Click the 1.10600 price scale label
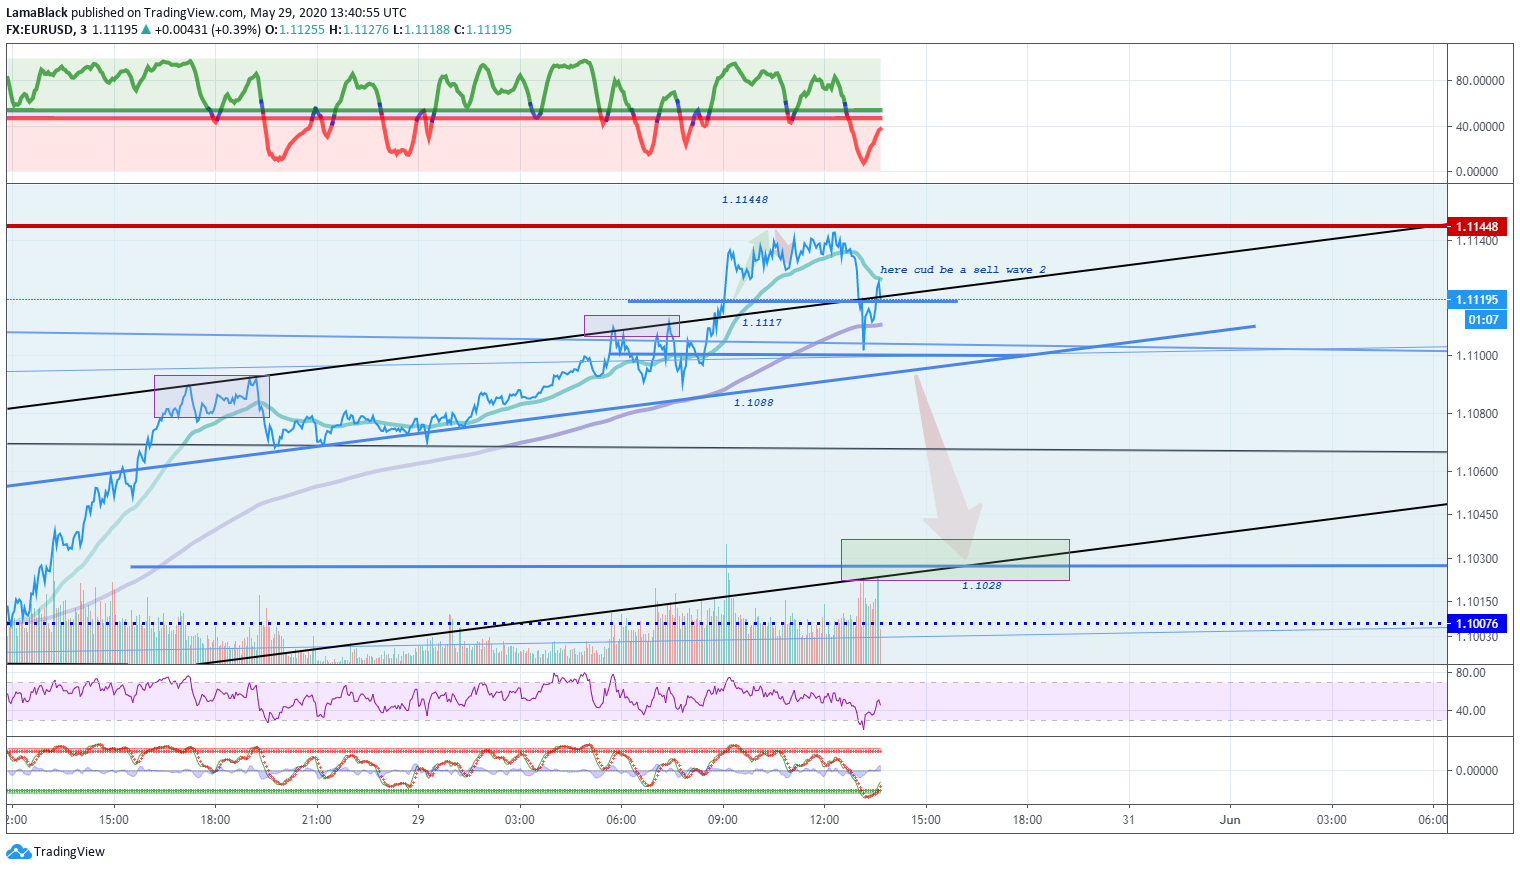The width and height of the screenshot is (1520, 870). [1477, 472]
